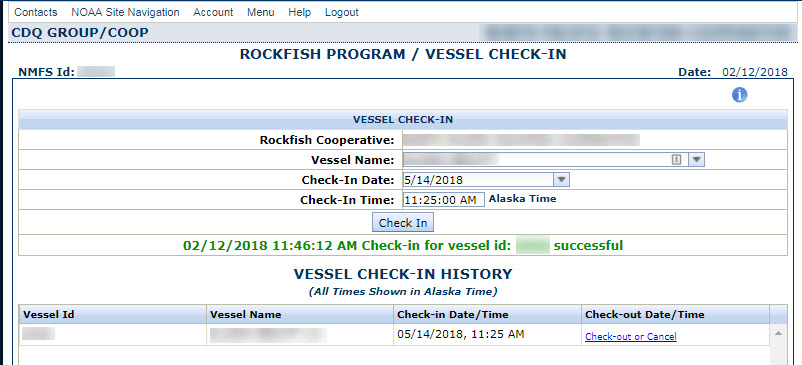Open the Check-In Date dropdown arrow
This screenshot has height=365, width=802.
click(x=561, y=180)
